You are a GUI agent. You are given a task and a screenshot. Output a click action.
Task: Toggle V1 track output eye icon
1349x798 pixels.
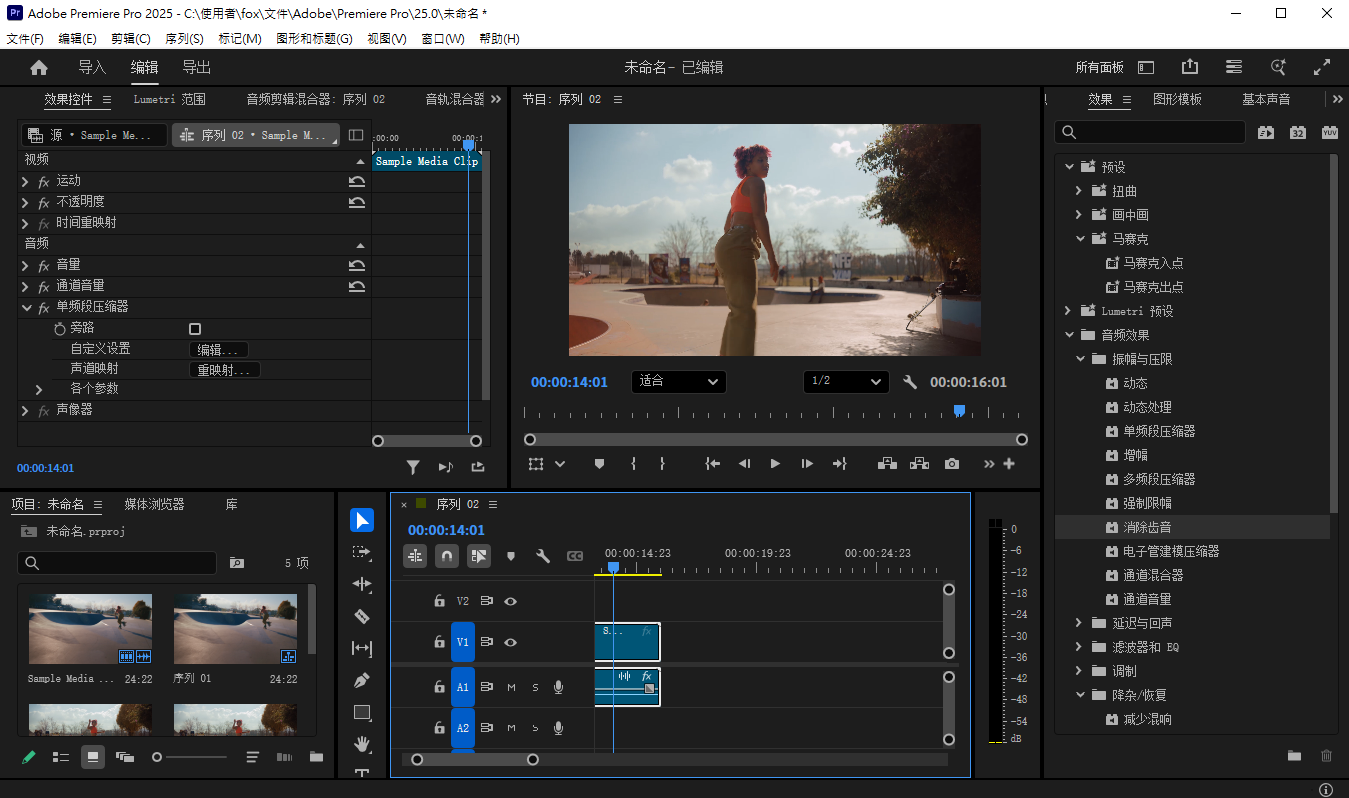[x=511, y=642]
